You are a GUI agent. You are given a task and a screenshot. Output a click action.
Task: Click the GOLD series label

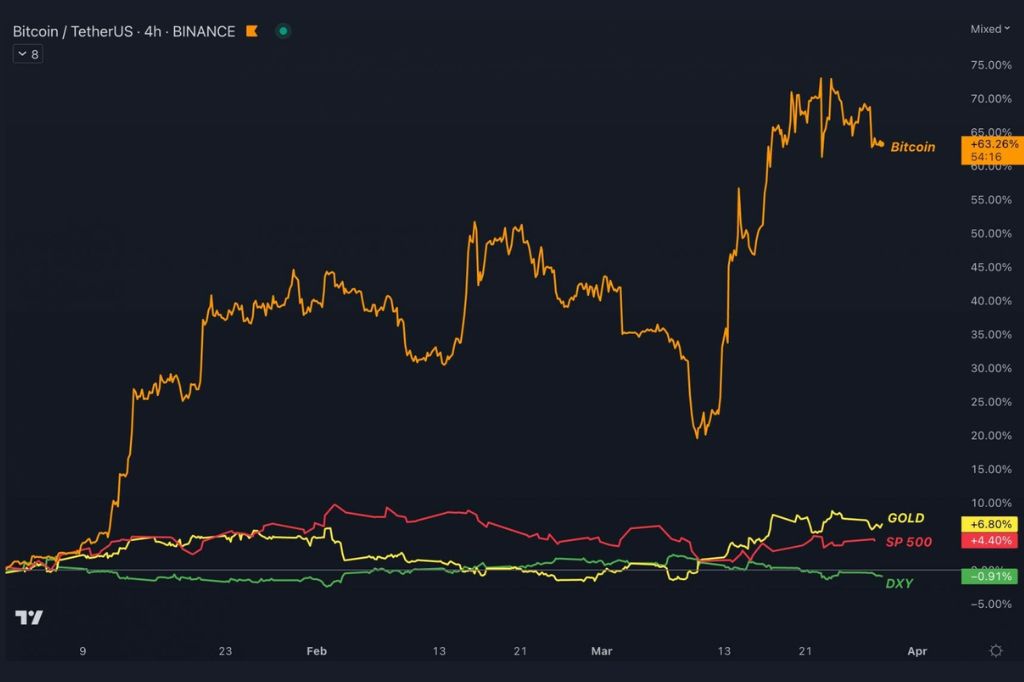click(x=906, y=518)
